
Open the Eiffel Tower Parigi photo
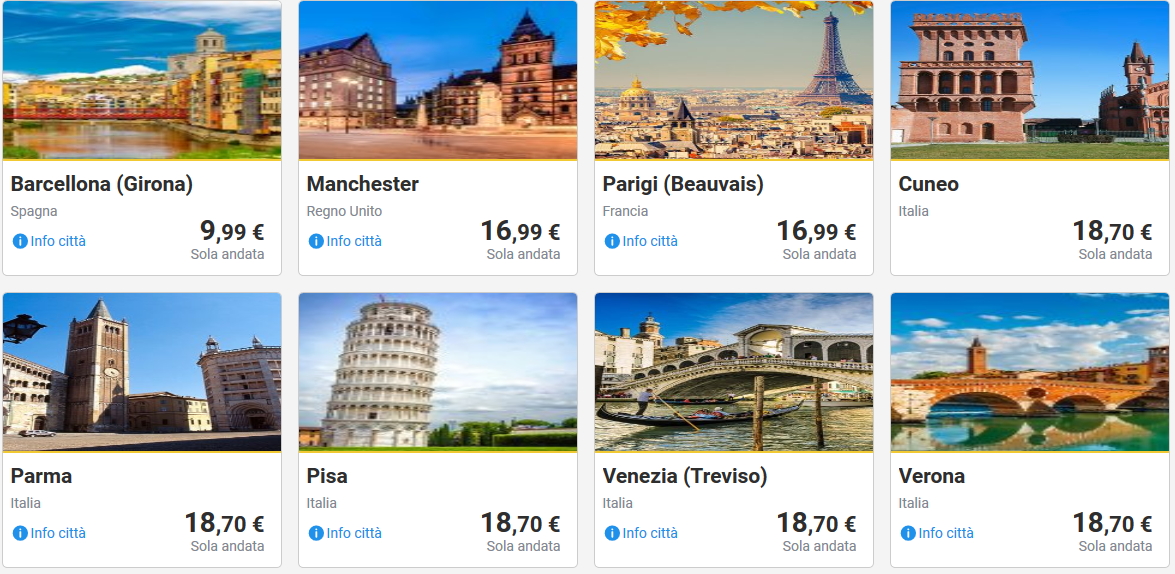coord(734,80)
